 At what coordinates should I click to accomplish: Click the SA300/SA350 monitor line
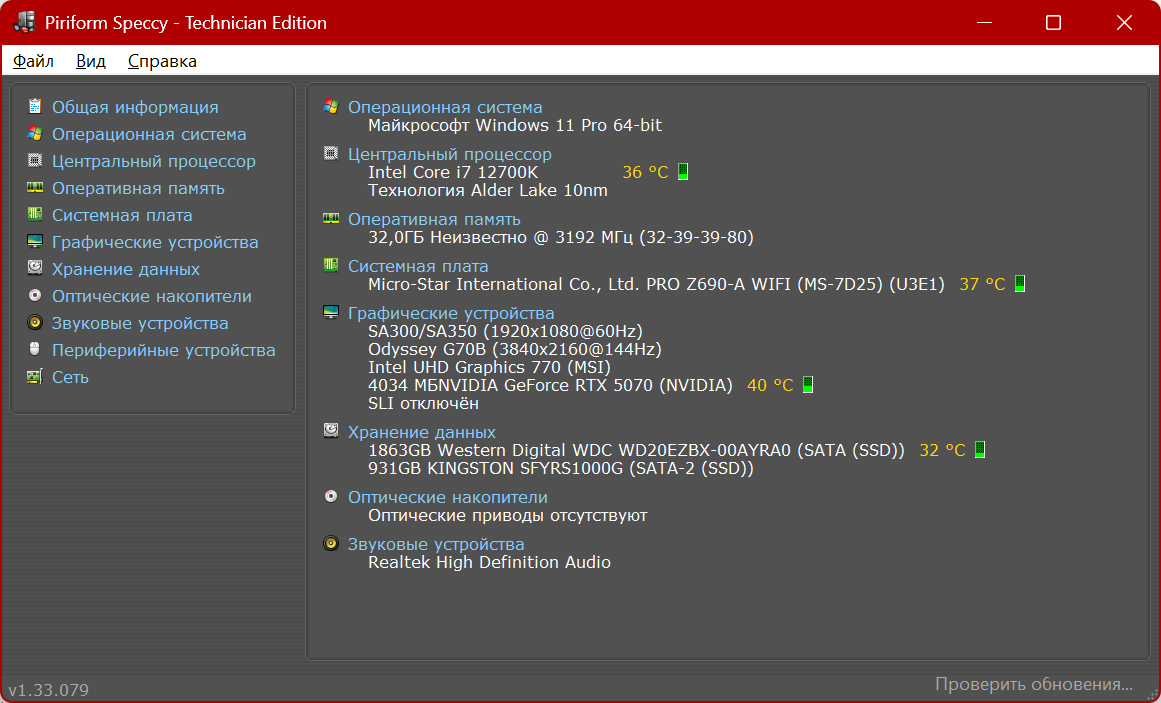tap(505, 331)
